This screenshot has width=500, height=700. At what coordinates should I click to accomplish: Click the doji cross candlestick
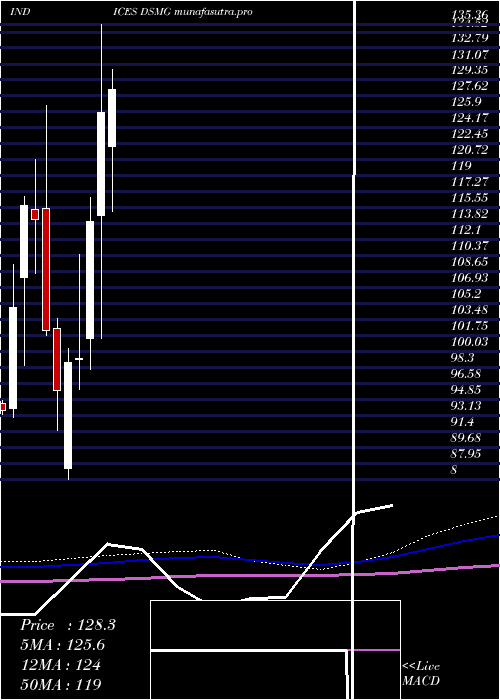tap(79, 358)
